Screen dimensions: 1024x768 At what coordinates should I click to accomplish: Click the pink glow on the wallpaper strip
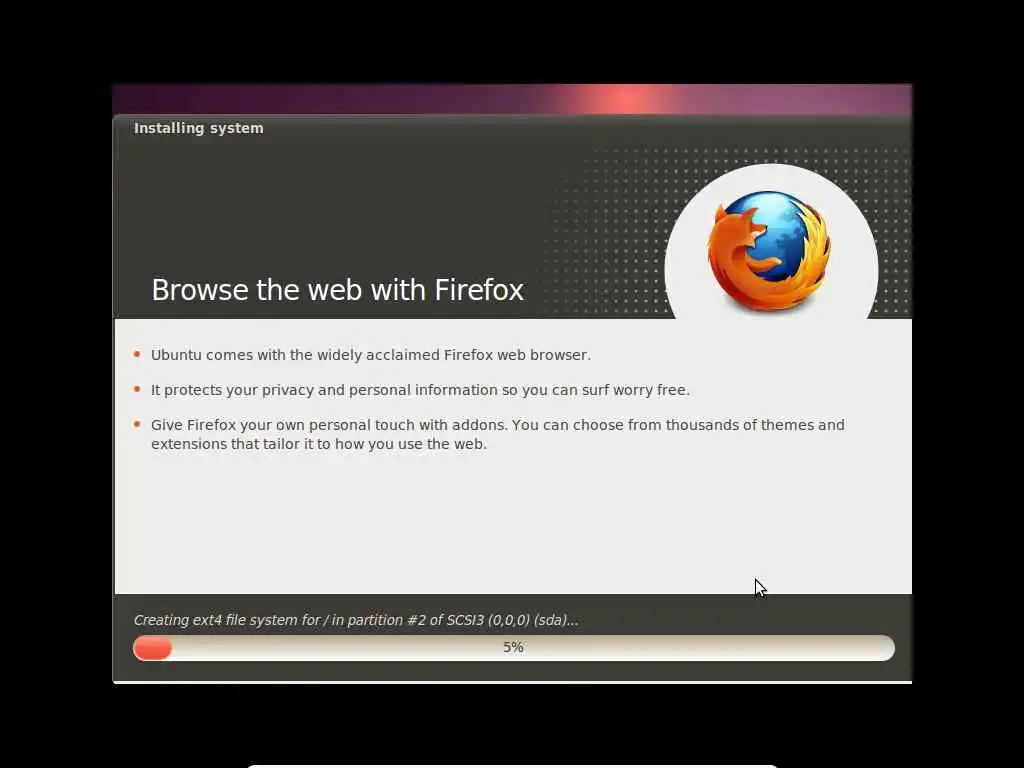(x=626, y=99)
